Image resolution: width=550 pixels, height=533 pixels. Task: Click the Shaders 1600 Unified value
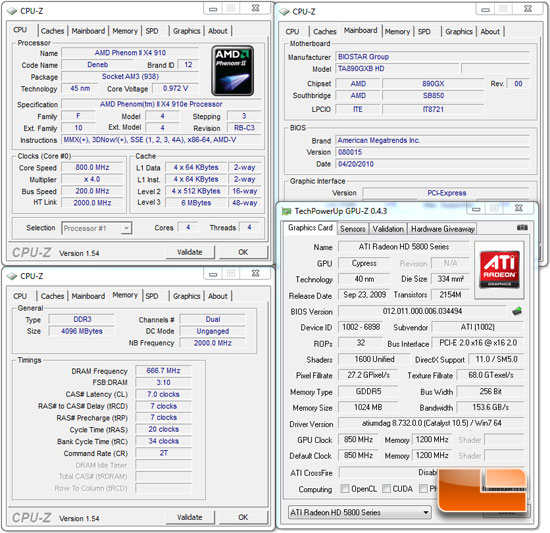(x=374, y=359)
